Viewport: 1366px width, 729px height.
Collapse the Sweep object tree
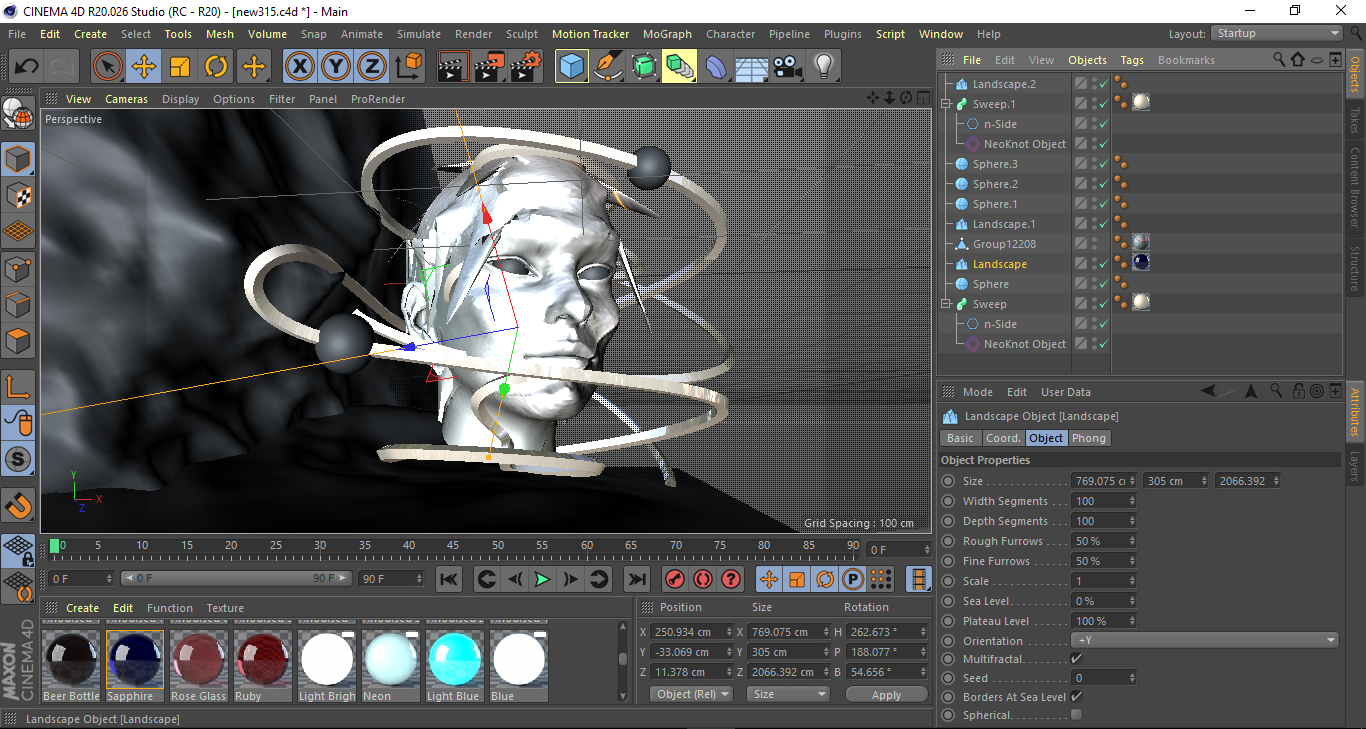click(946, 304)
